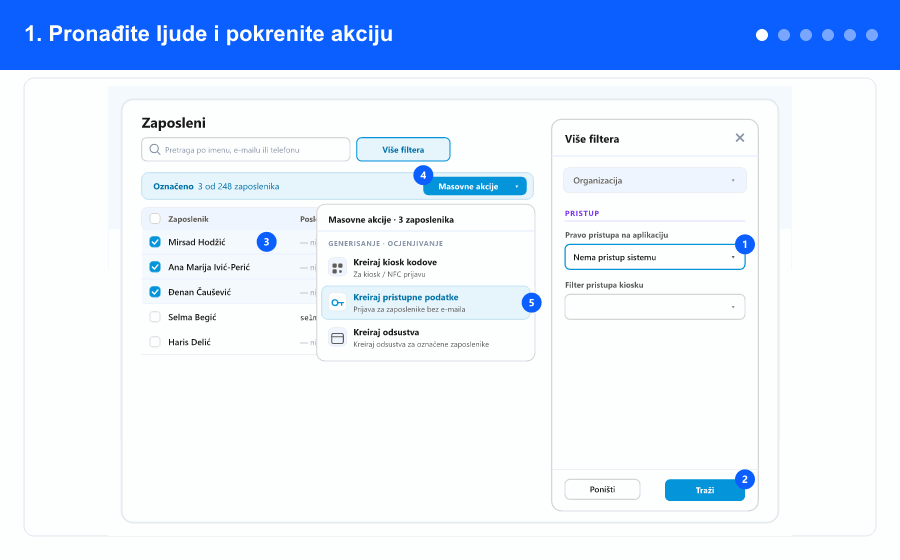The image size is (900, 560).
Task: Focus the Pretraga po imenu search field
Action: tap(246, 150)
